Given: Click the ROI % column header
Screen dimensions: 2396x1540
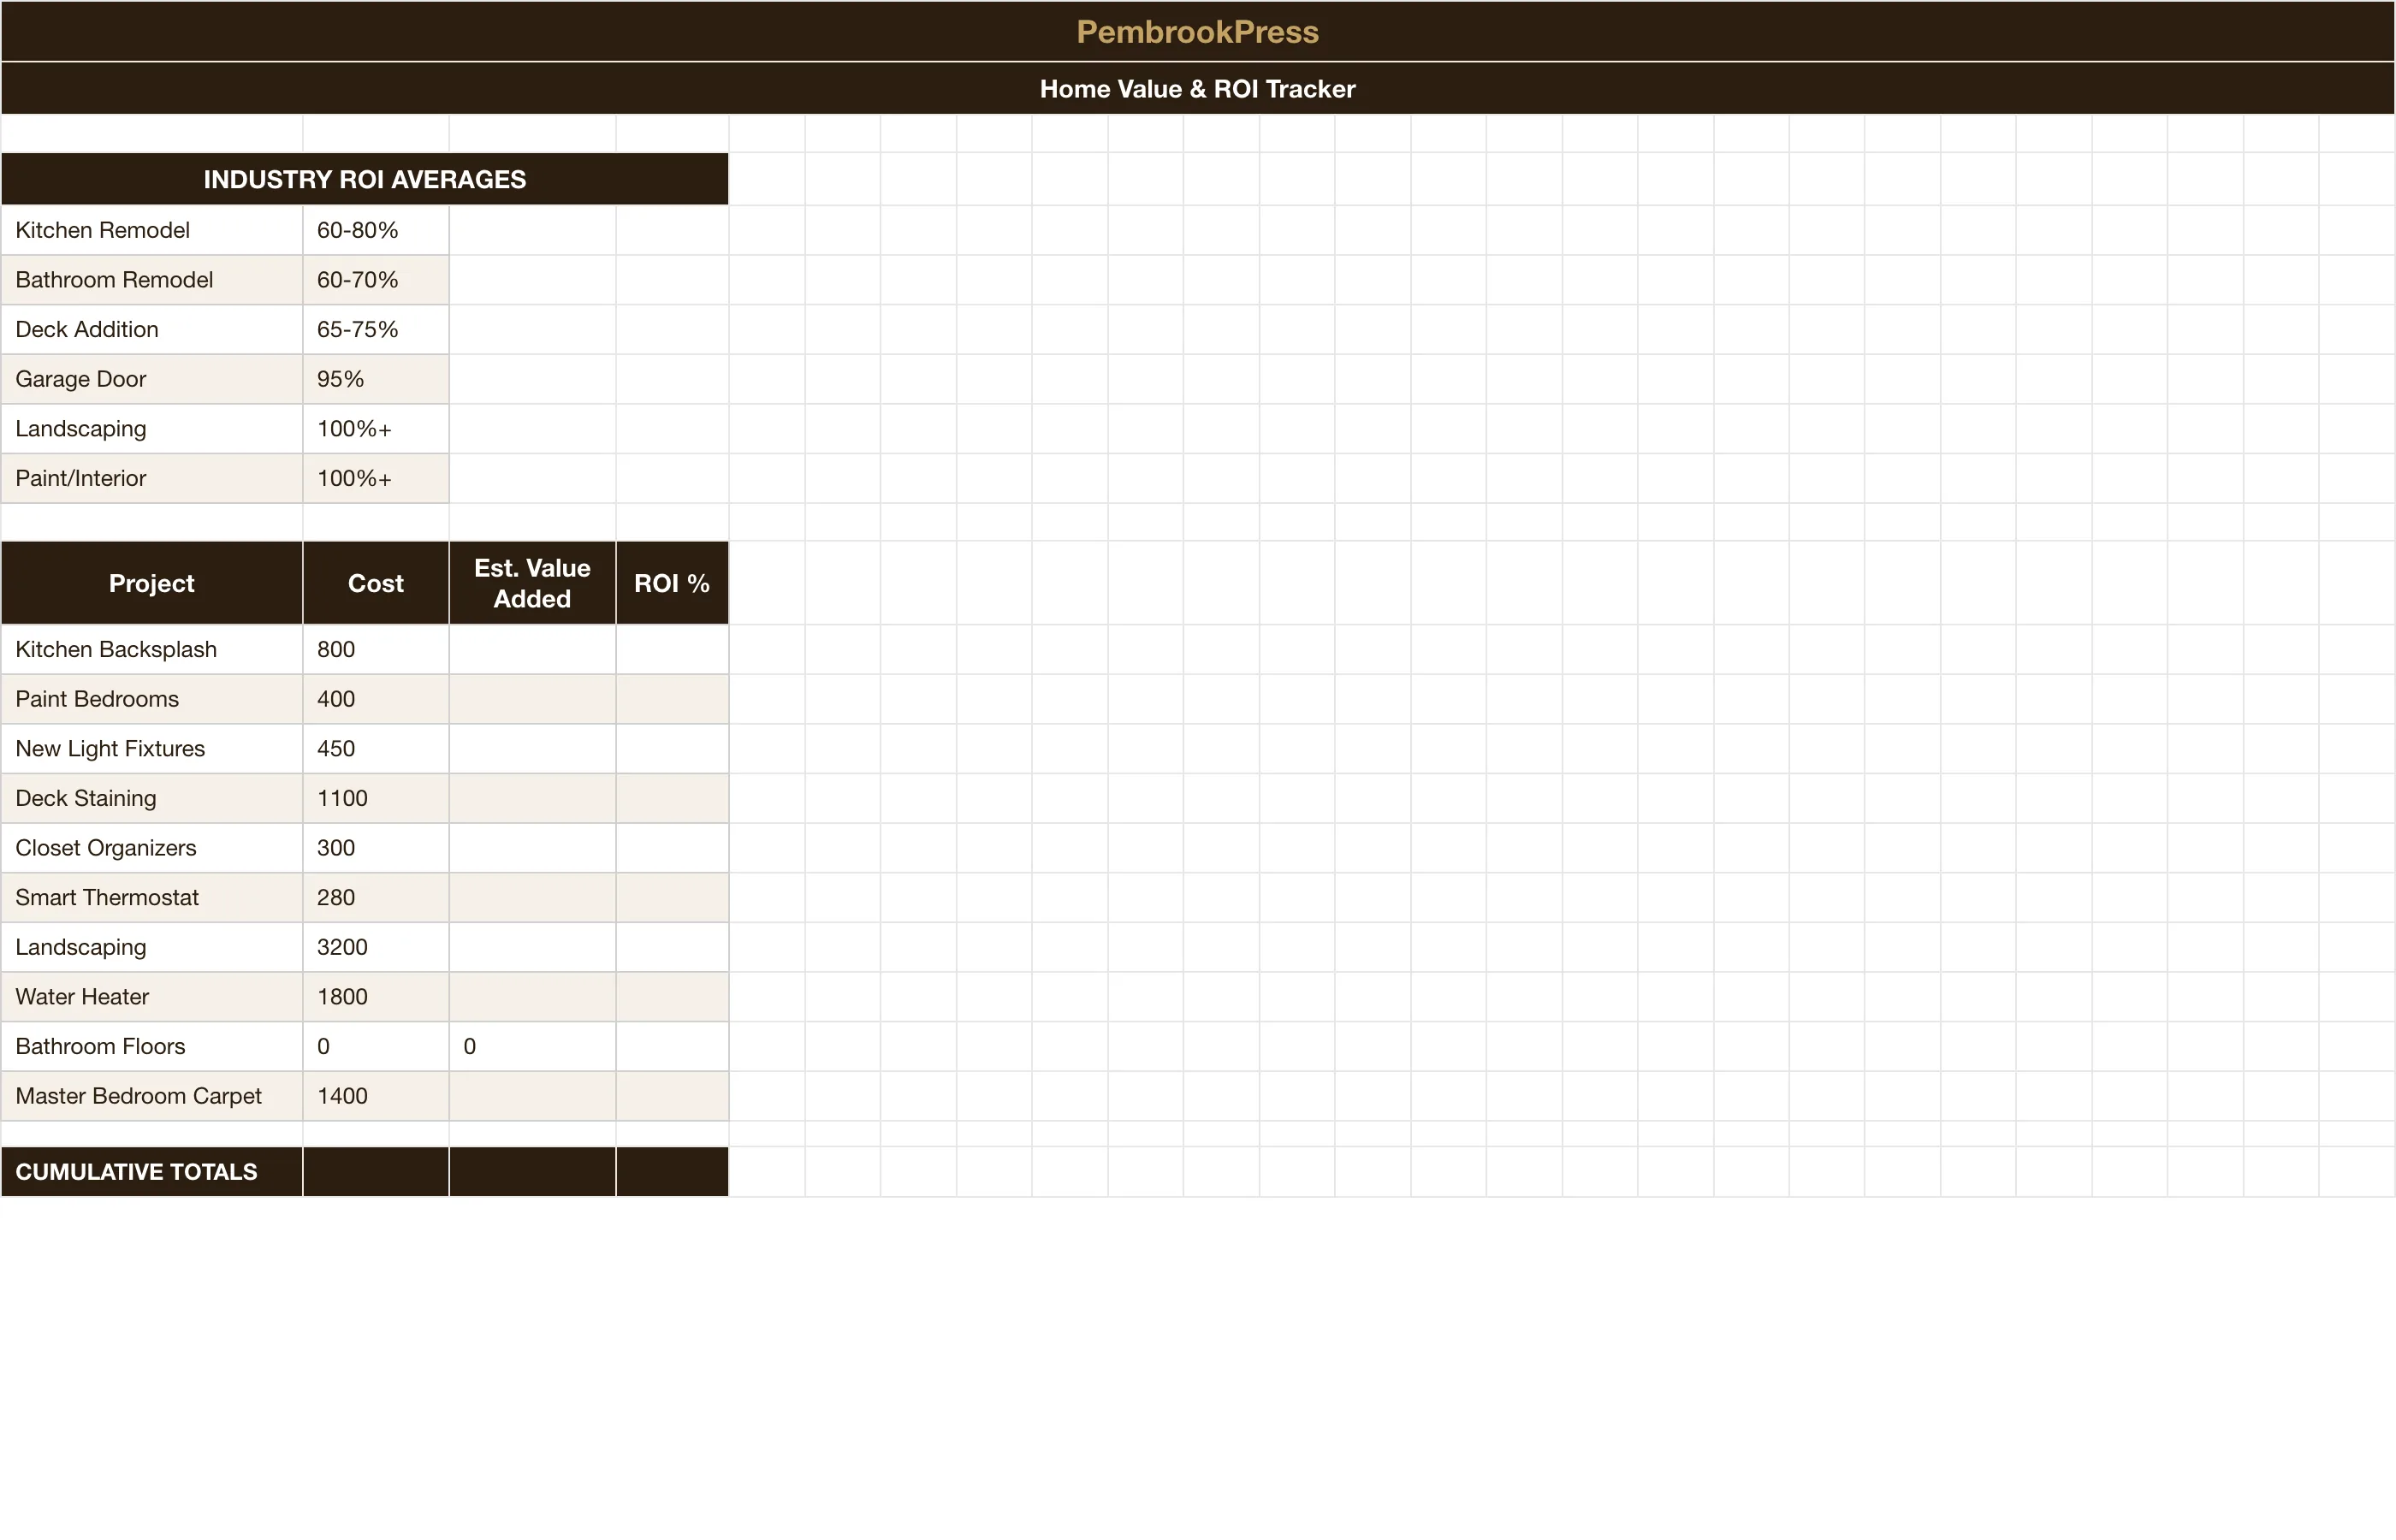Looking at the screenshot, I should 672,583.
